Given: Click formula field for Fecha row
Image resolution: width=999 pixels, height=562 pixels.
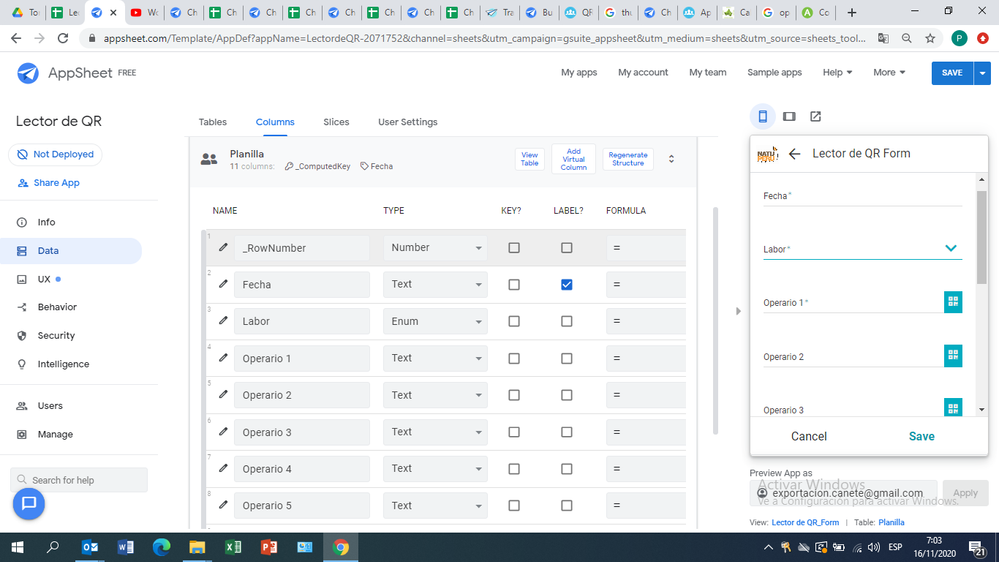Looking at the screenshot, I should pos(645,285).
